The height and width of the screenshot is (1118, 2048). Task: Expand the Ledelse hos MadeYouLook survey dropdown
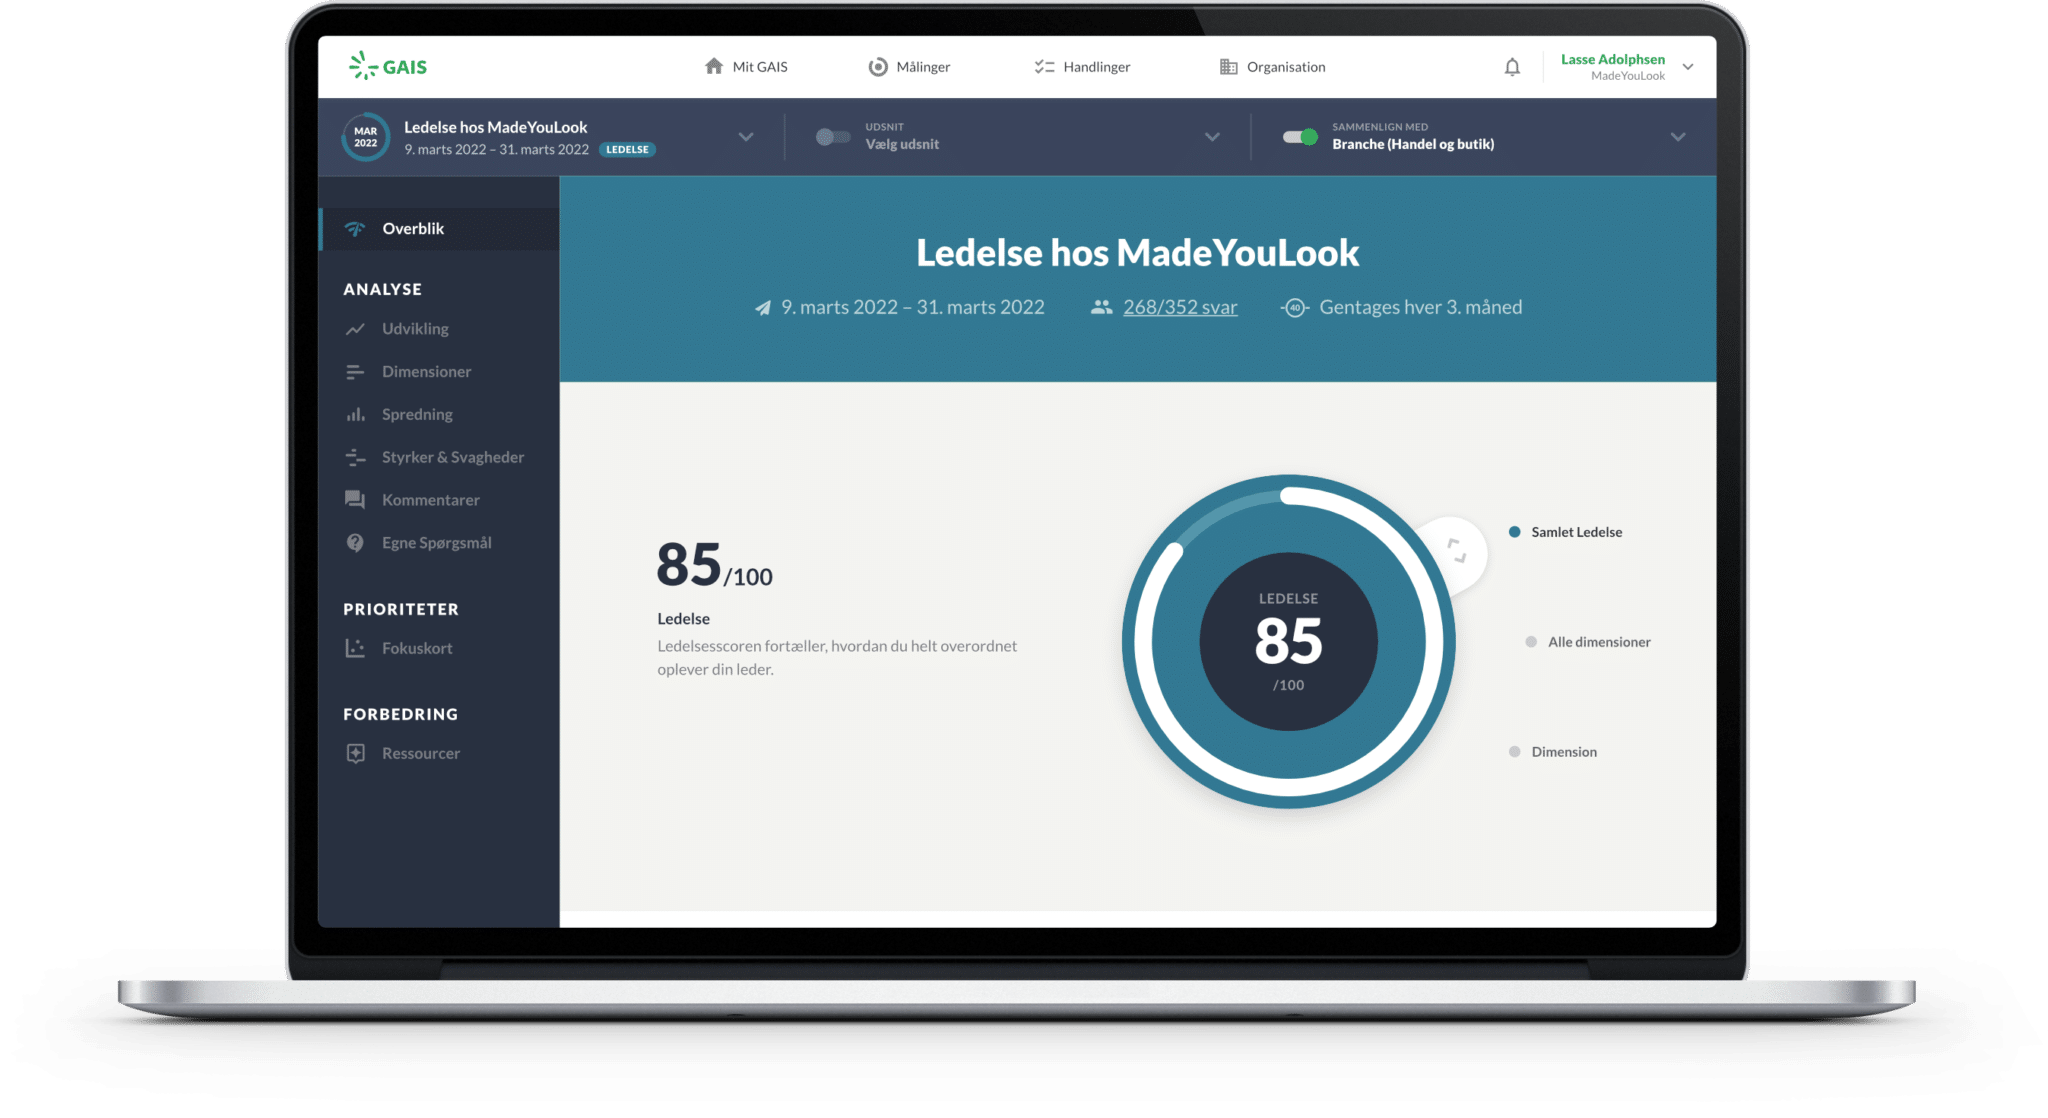pos(746,137)
